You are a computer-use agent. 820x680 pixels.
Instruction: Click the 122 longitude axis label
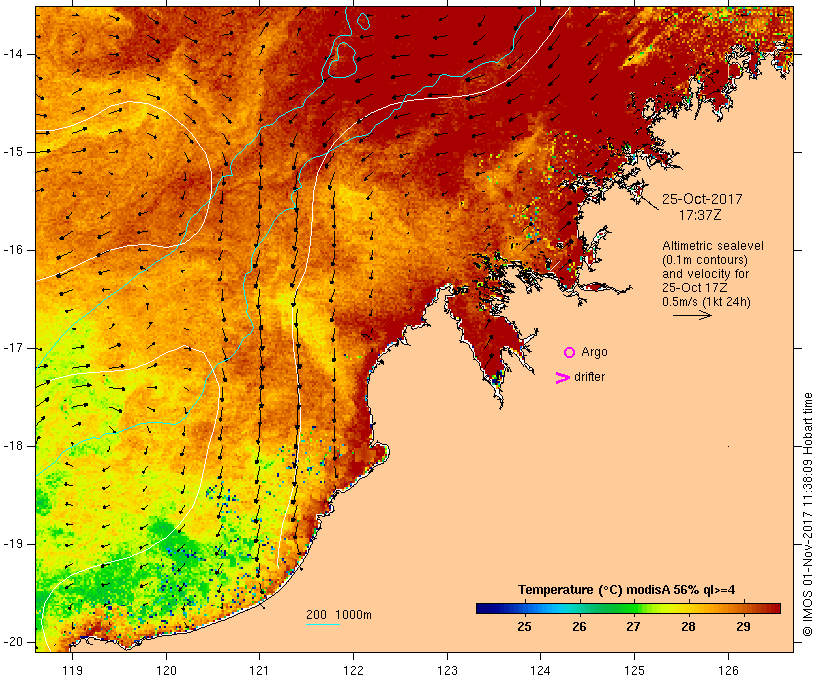354,670
